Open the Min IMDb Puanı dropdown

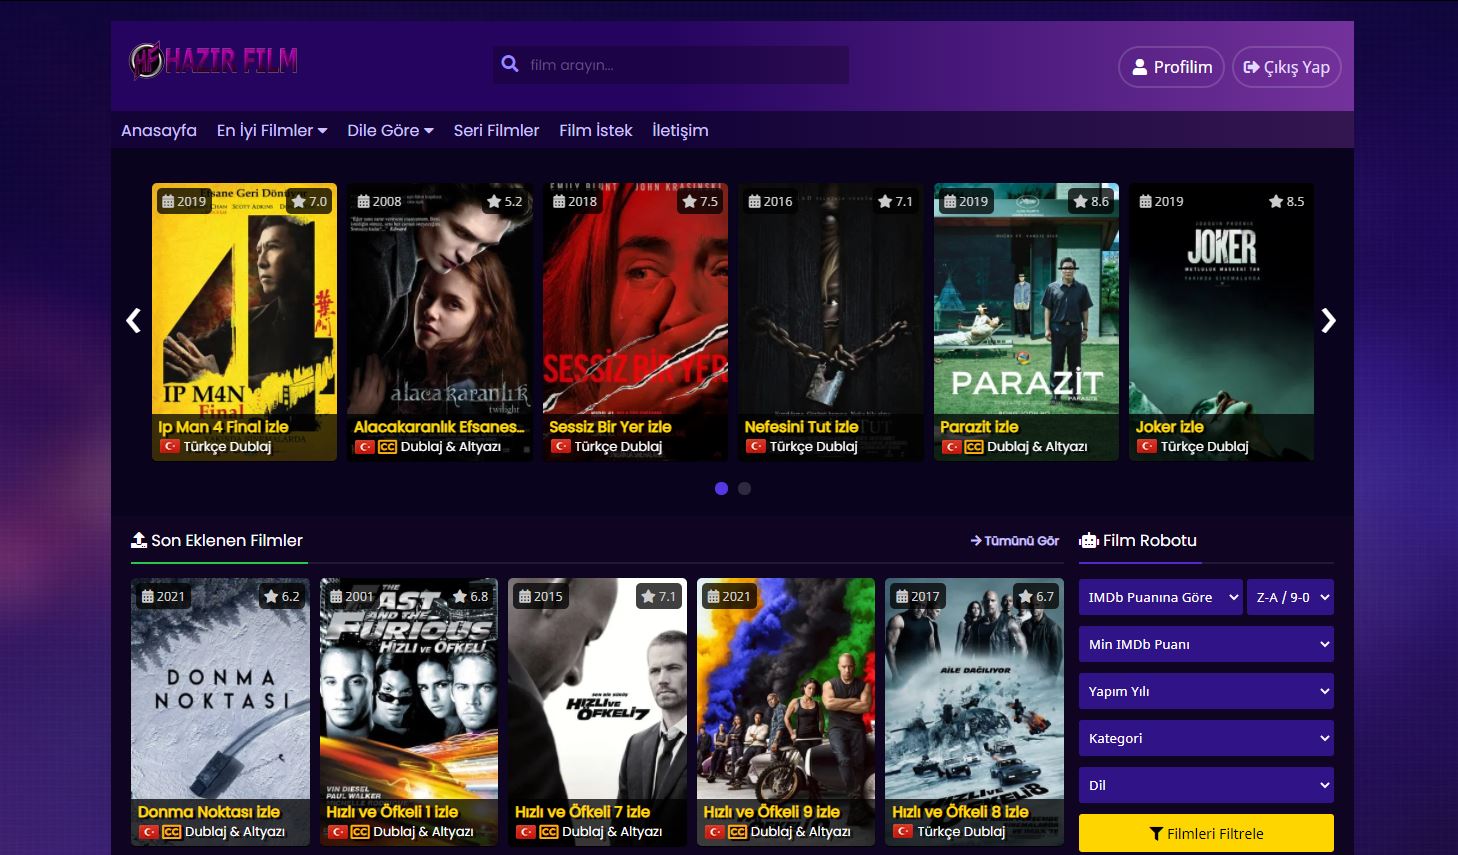(1206, 644)
